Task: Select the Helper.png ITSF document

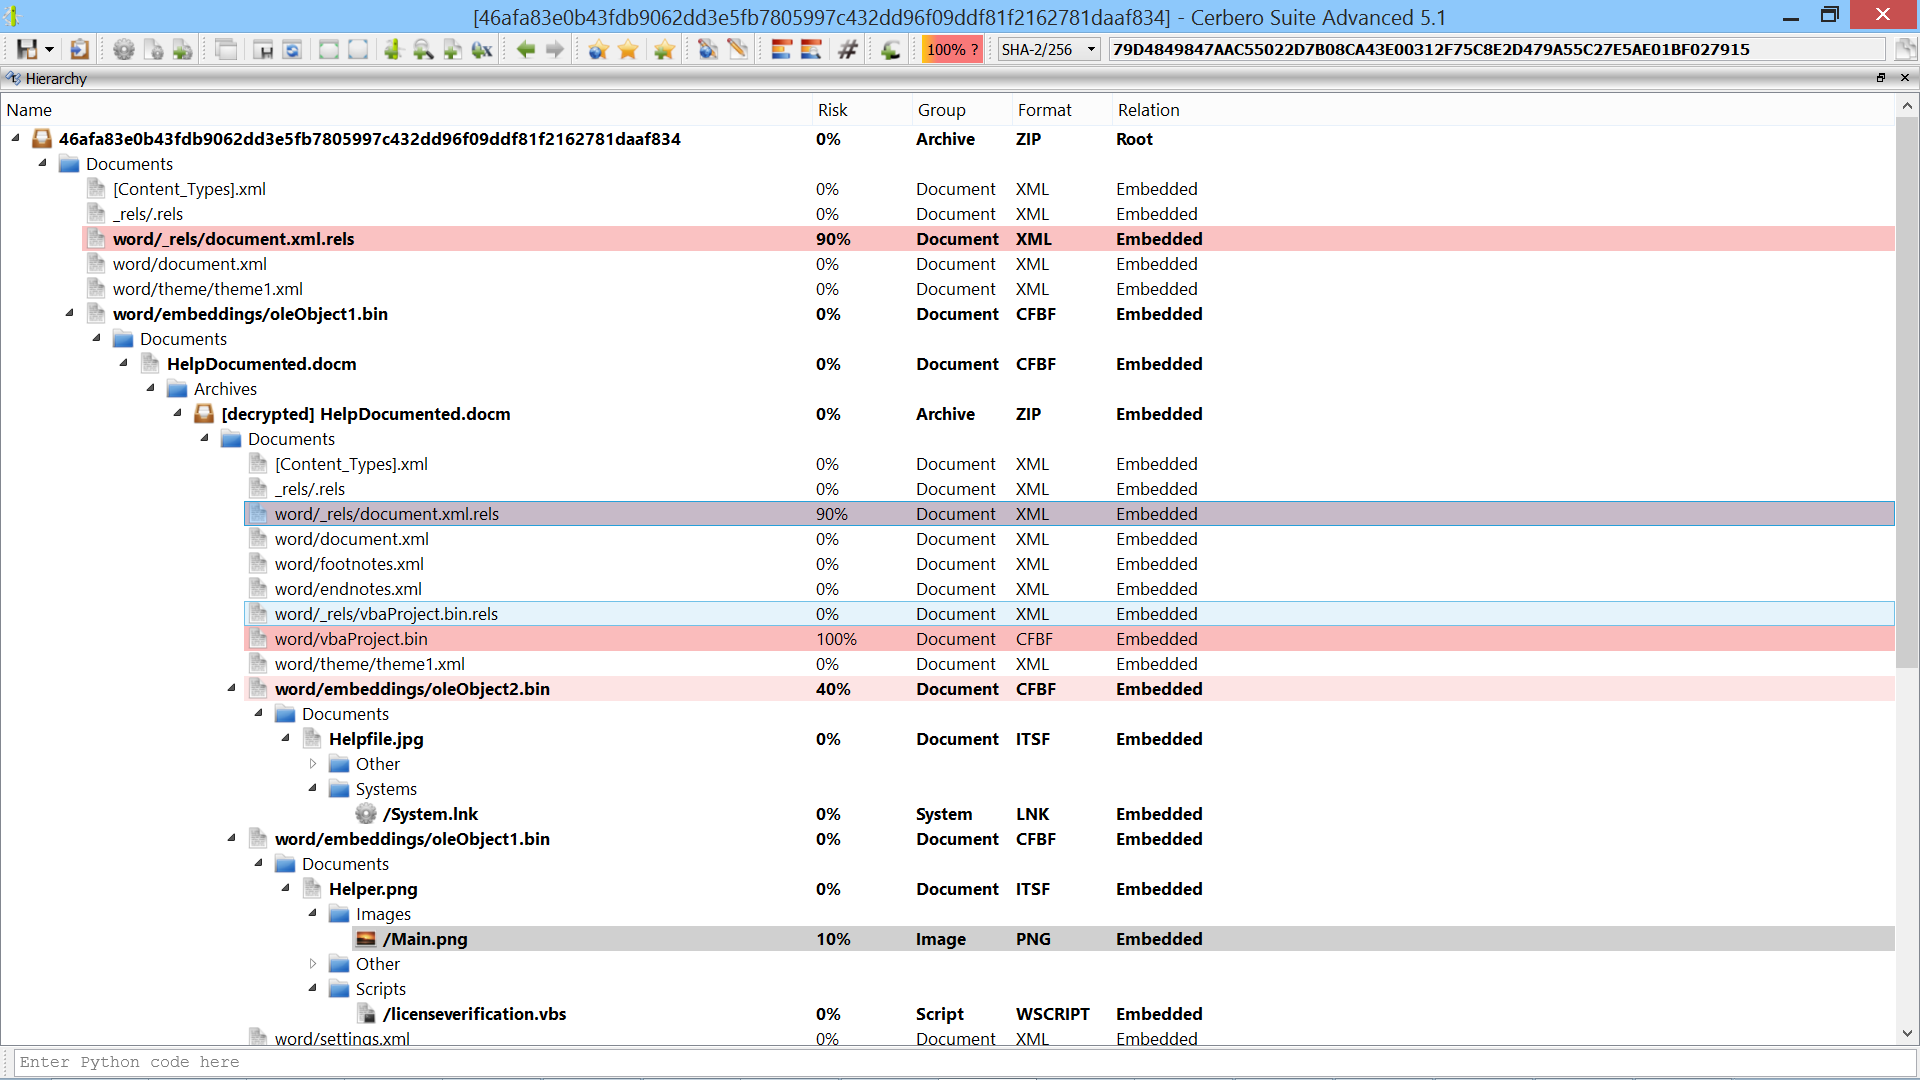Action: [373, 889]
